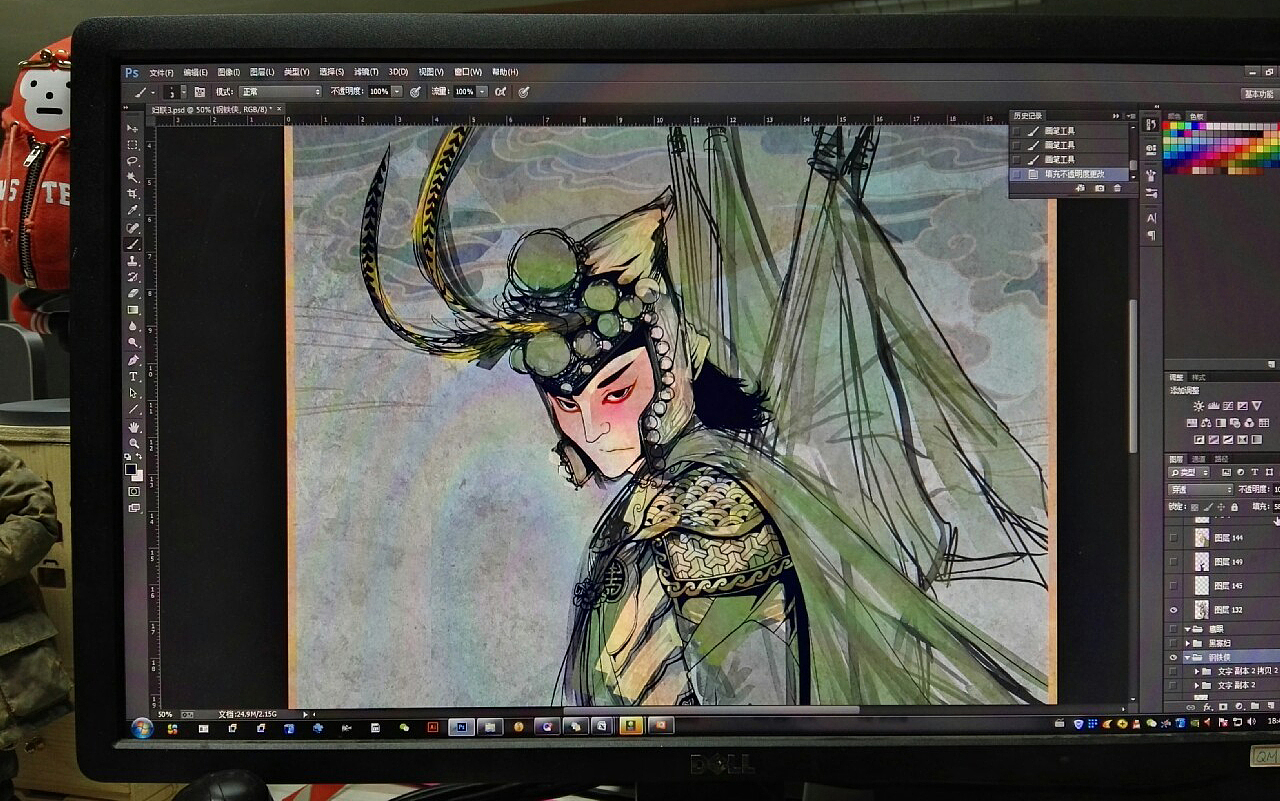1280x801 pixels.
Task: Click the Photoshop taskbar button
Action: point(461,728)
